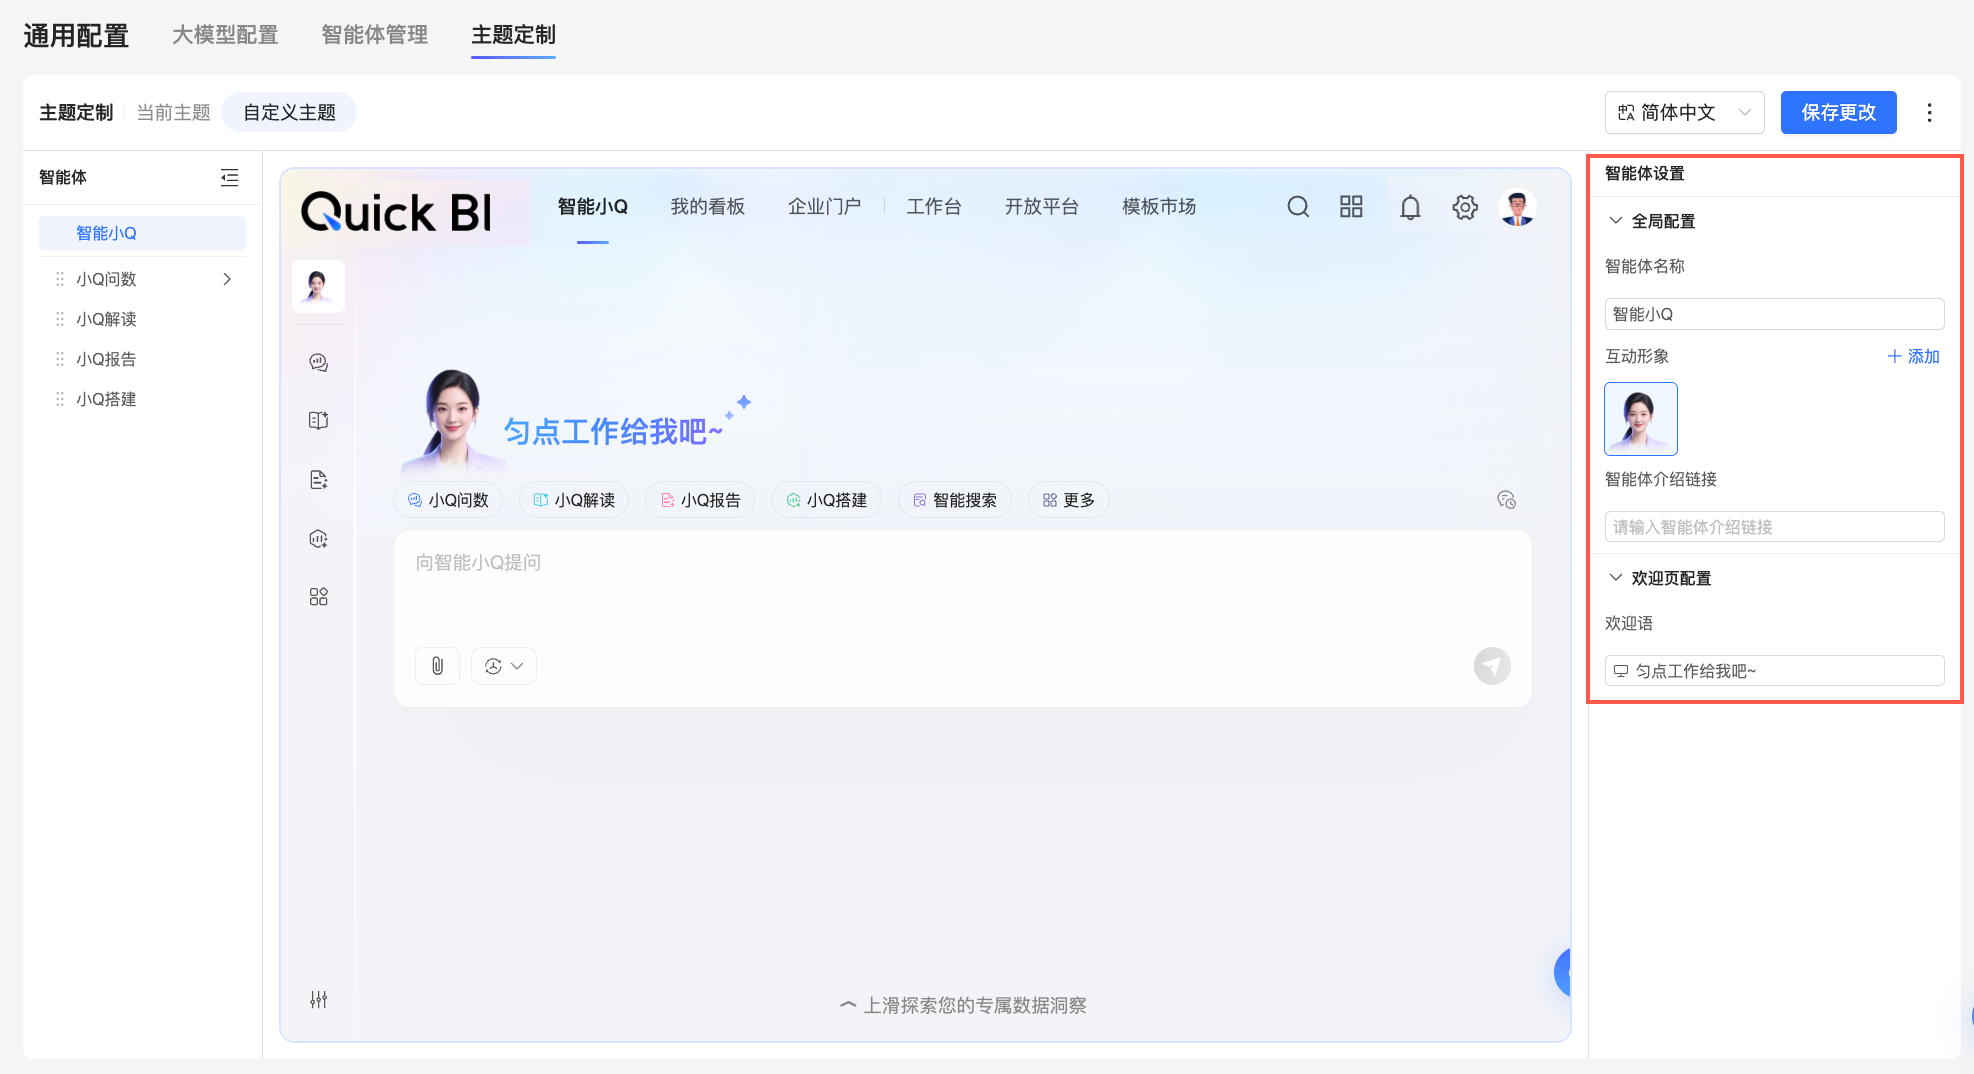Screen dimensions: 1974x1074
Task: Click the Quick BI logo
Action: click(397, 212)
